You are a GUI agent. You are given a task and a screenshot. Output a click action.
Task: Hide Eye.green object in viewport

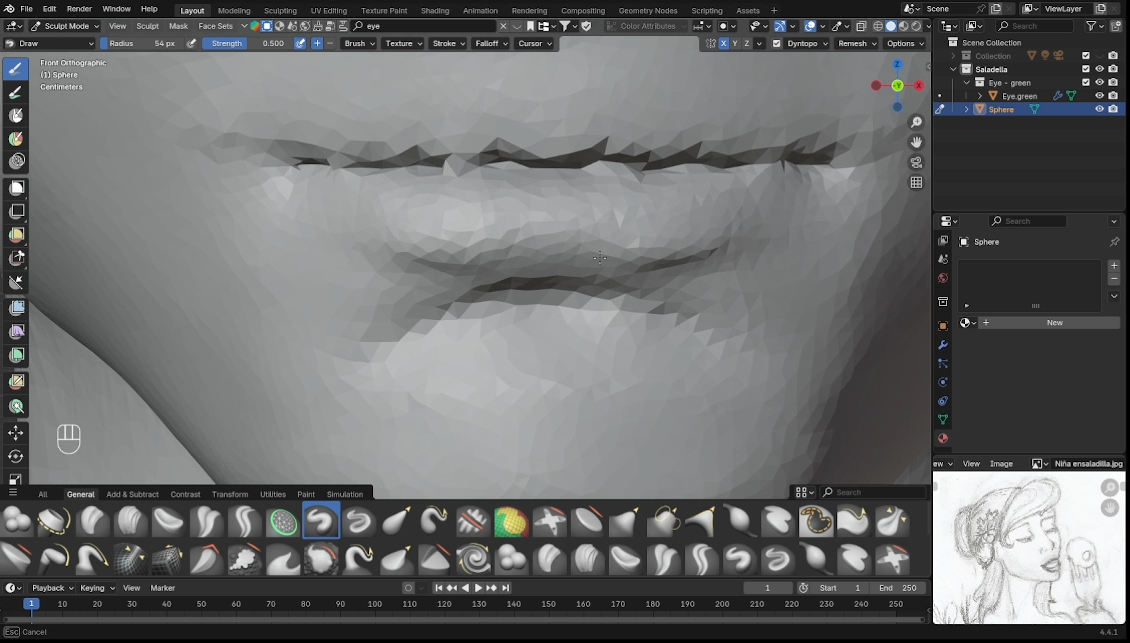click(1099, 96)
